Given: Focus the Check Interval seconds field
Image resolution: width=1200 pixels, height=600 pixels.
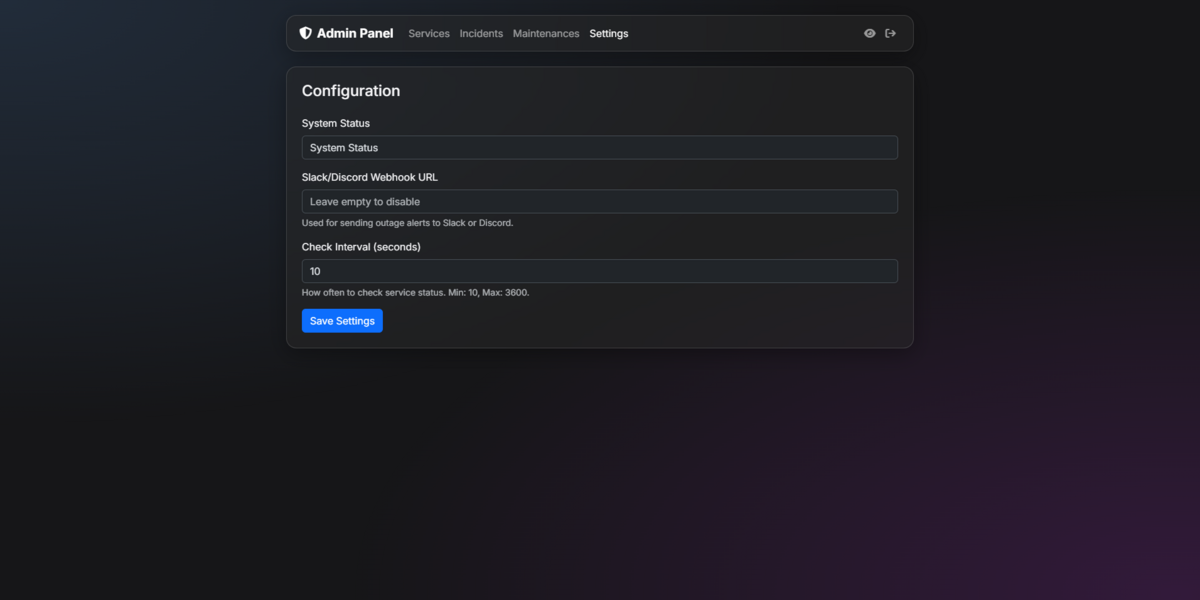Looking at the screenshot, I should coord(600,271).
